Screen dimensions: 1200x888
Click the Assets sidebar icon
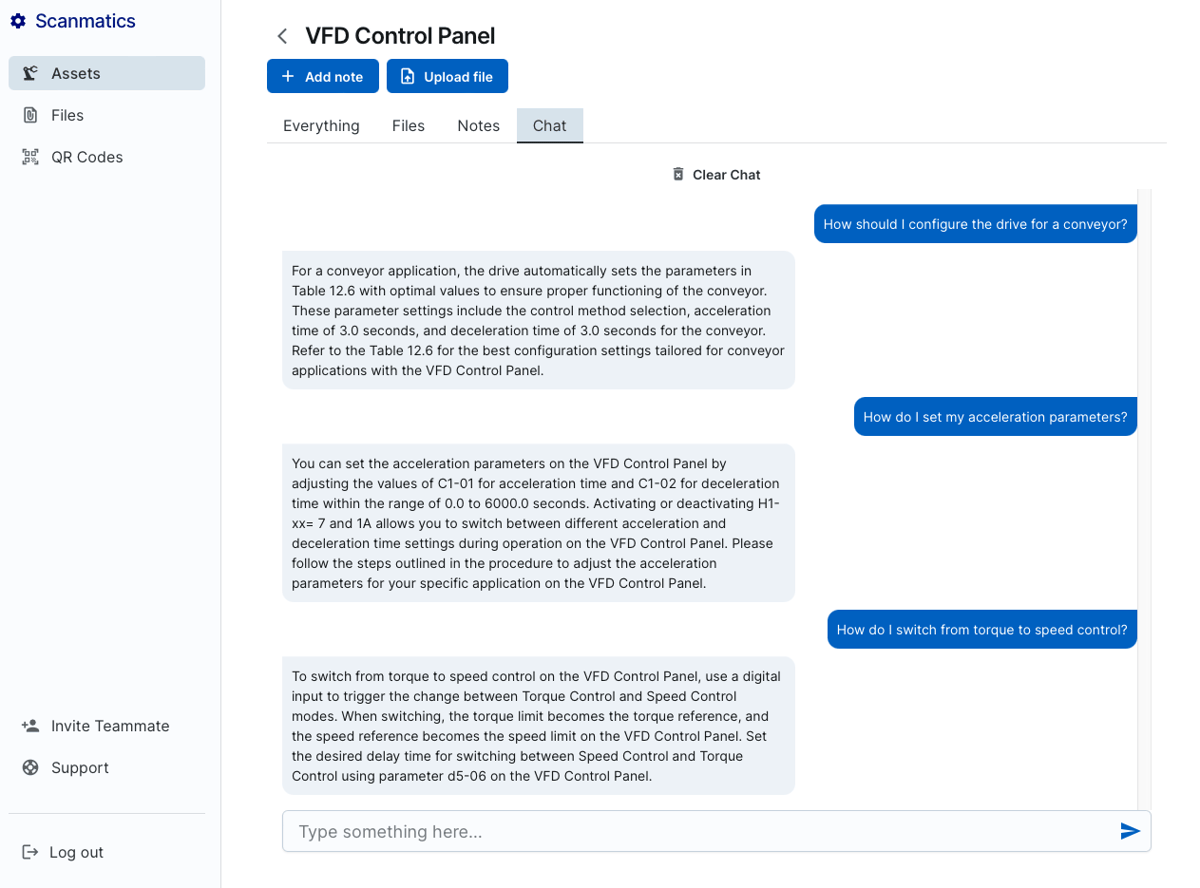pyautogui.click(x=30, y=73)
